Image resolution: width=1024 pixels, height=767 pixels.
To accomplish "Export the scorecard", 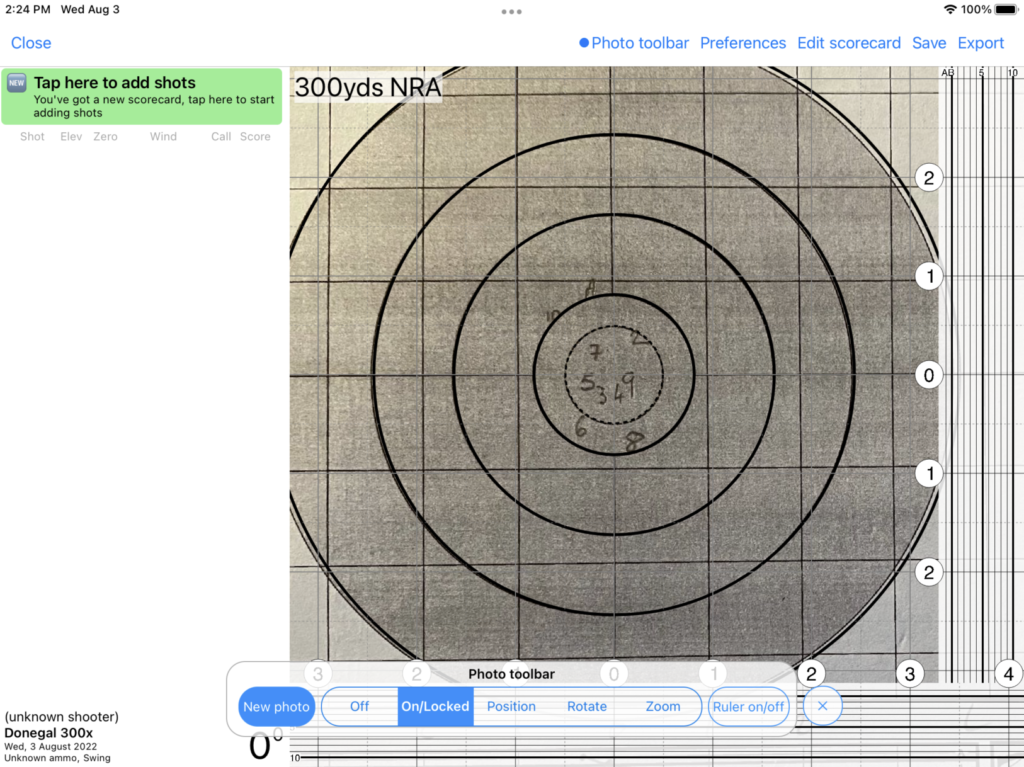I will coord(980,43).
